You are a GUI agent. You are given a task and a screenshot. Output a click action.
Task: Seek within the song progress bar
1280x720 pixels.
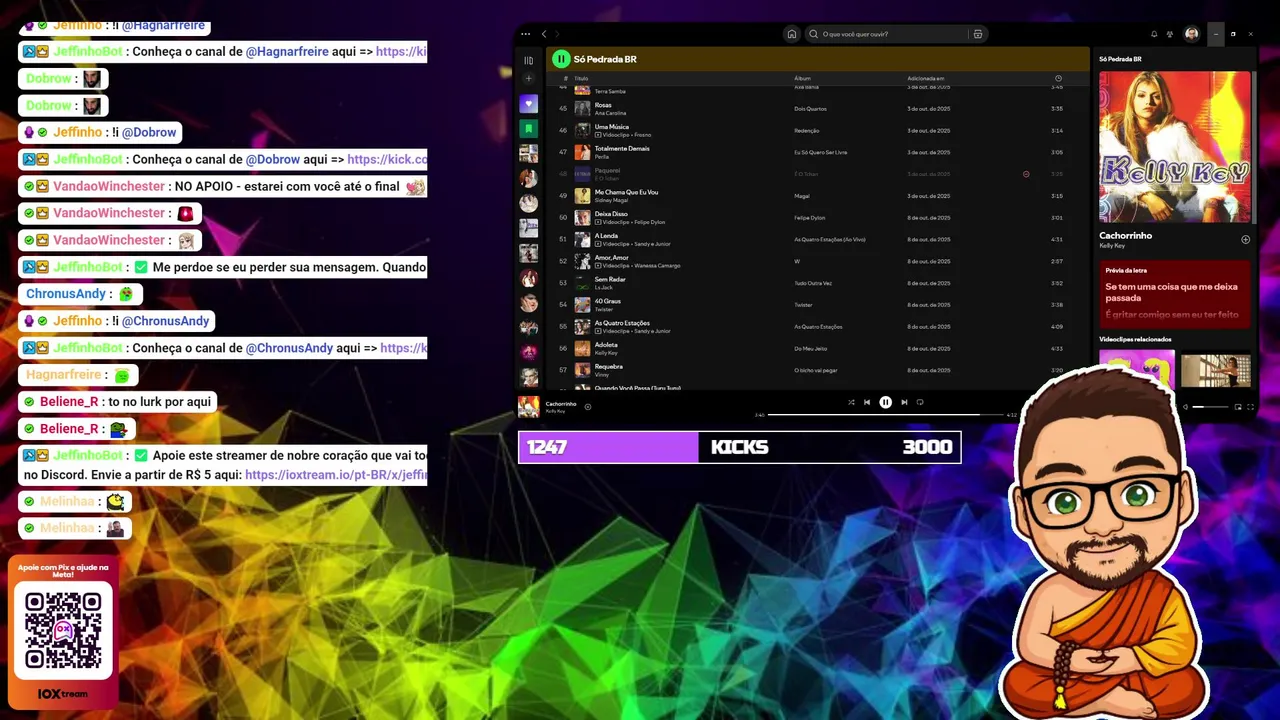(x=886, y=414)
